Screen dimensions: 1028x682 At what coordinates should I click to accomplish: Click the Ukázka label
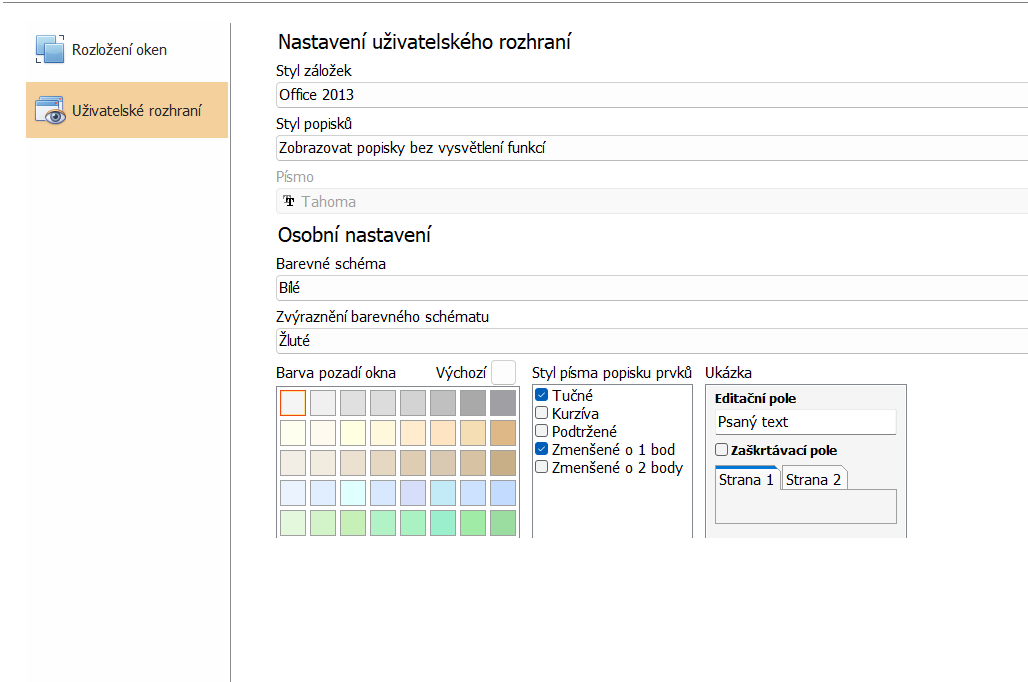[x=728, y=373]
